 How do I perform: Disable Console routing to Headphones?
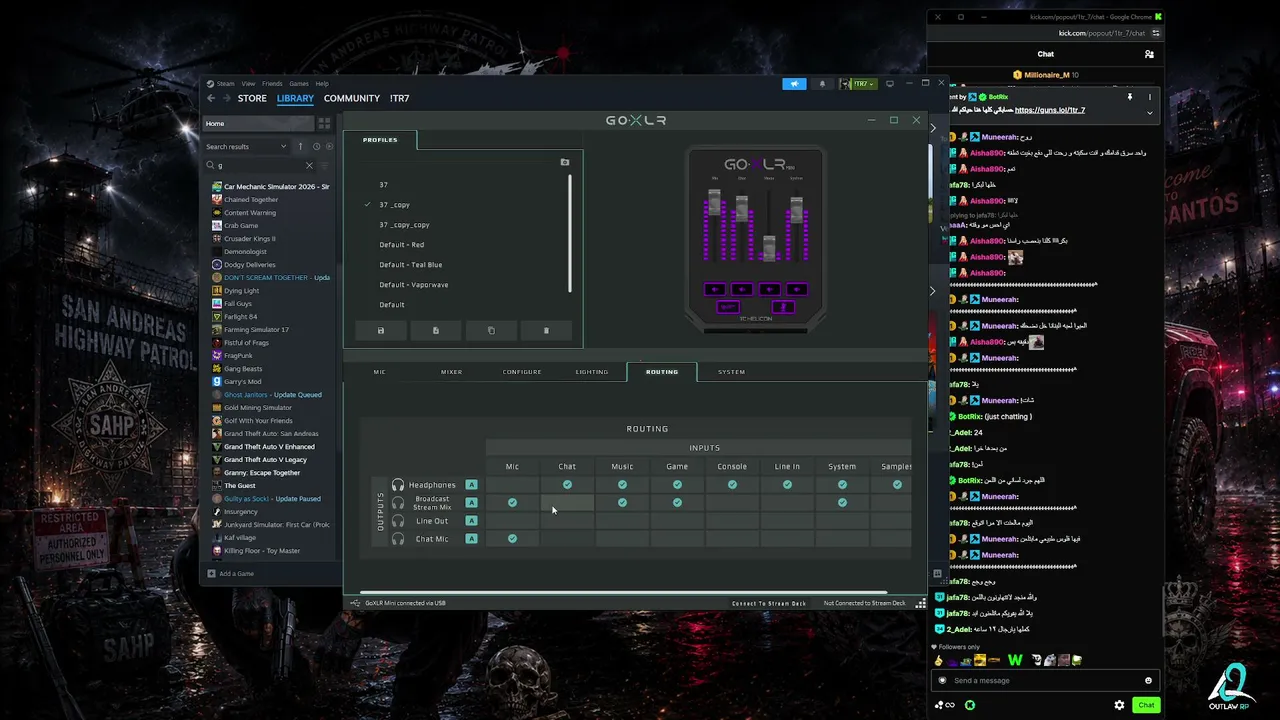coord(732,485)
